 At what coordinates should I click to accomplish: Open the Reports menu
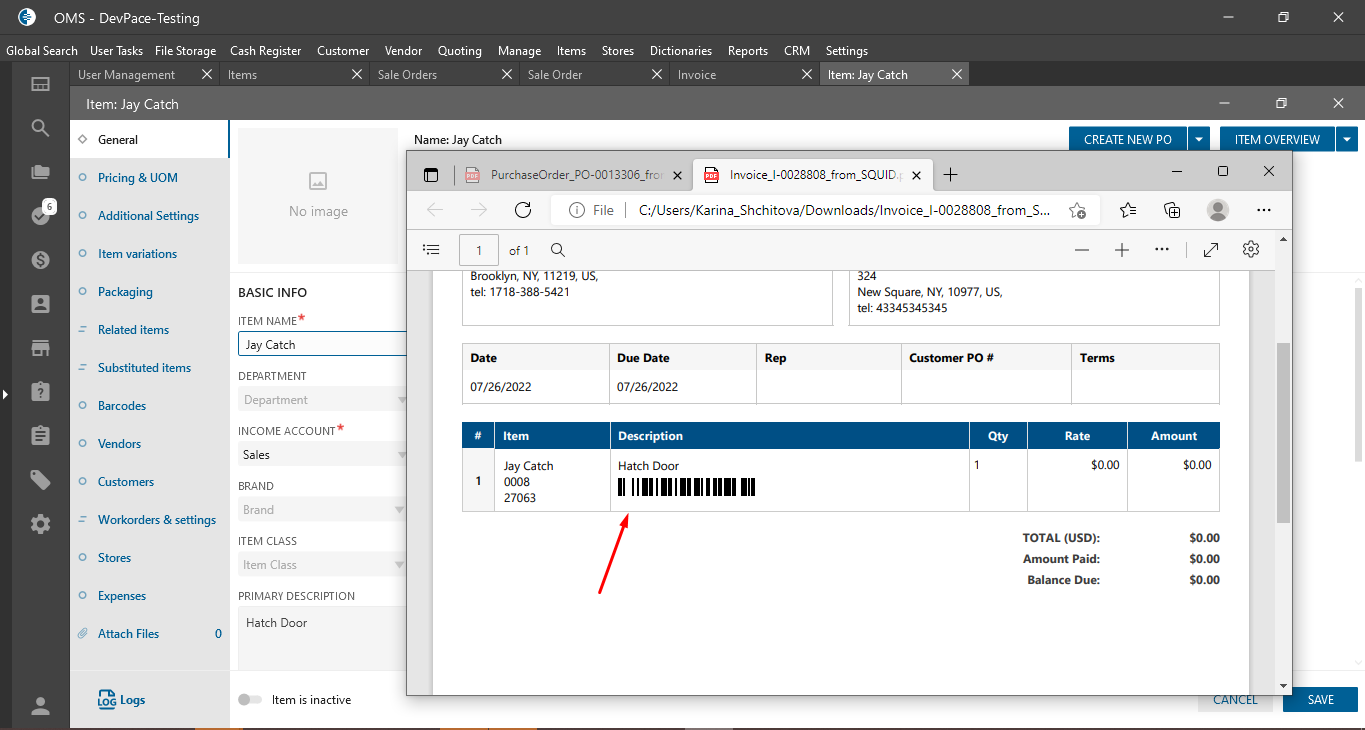pyautogui.click(x=747, y=51)
